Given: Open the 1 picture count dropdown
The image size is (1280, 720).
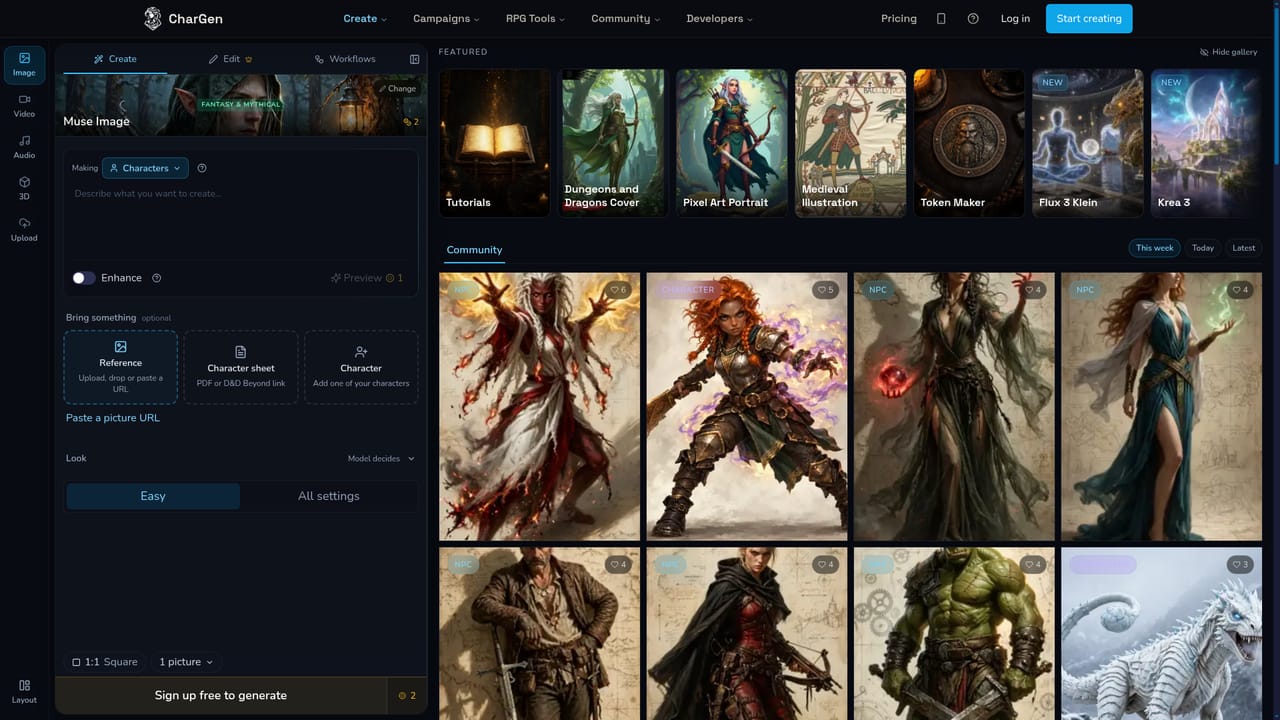Looking at the screenshot, I should (x=187, y=662).
